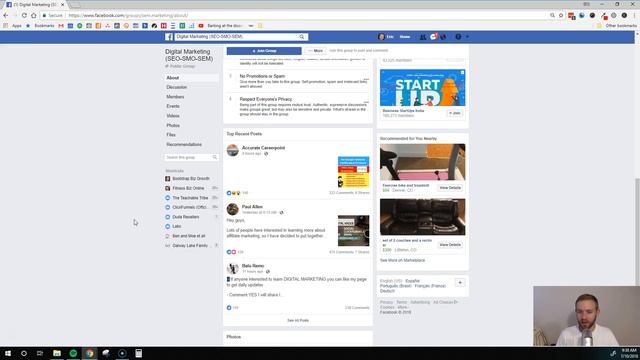The image size is (640, 360).
Task: Open Task View in the taskbar
Action: [40, 353]
